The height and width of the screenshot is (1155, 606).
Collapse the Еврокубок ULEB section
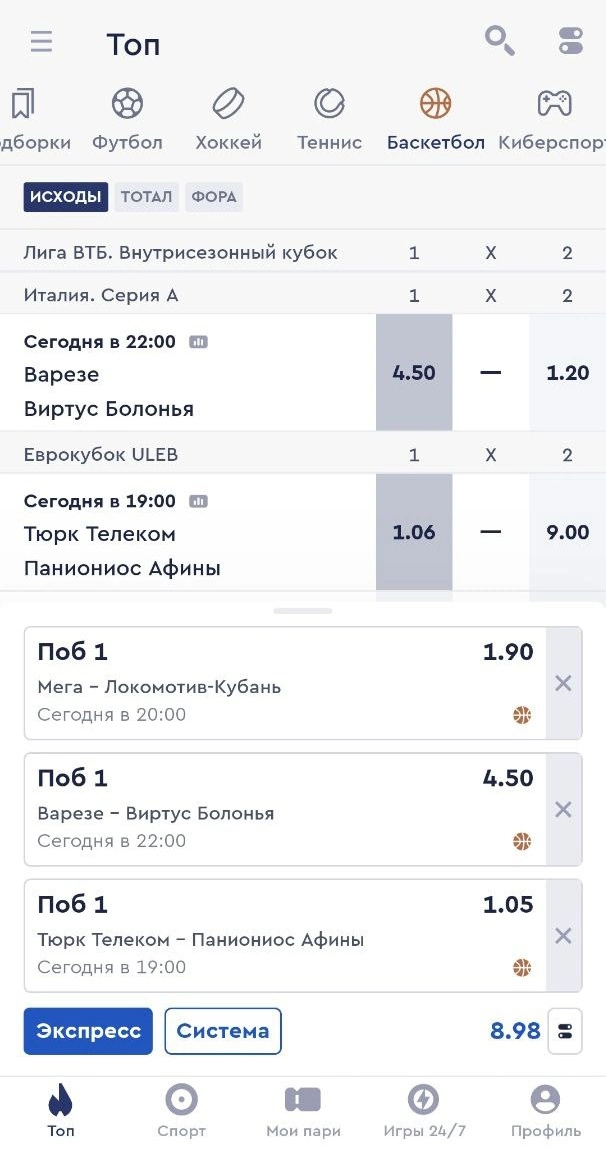(101, 455)
